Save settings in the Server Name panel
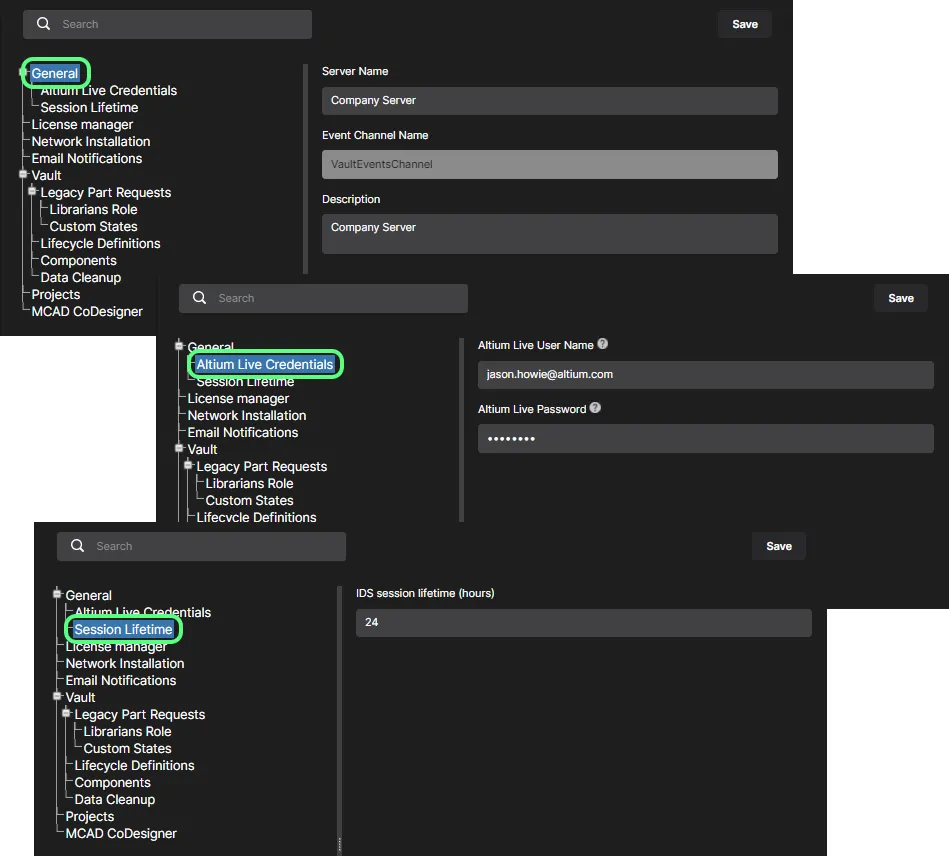Screen dimensions: 949x856 (744, 24)
